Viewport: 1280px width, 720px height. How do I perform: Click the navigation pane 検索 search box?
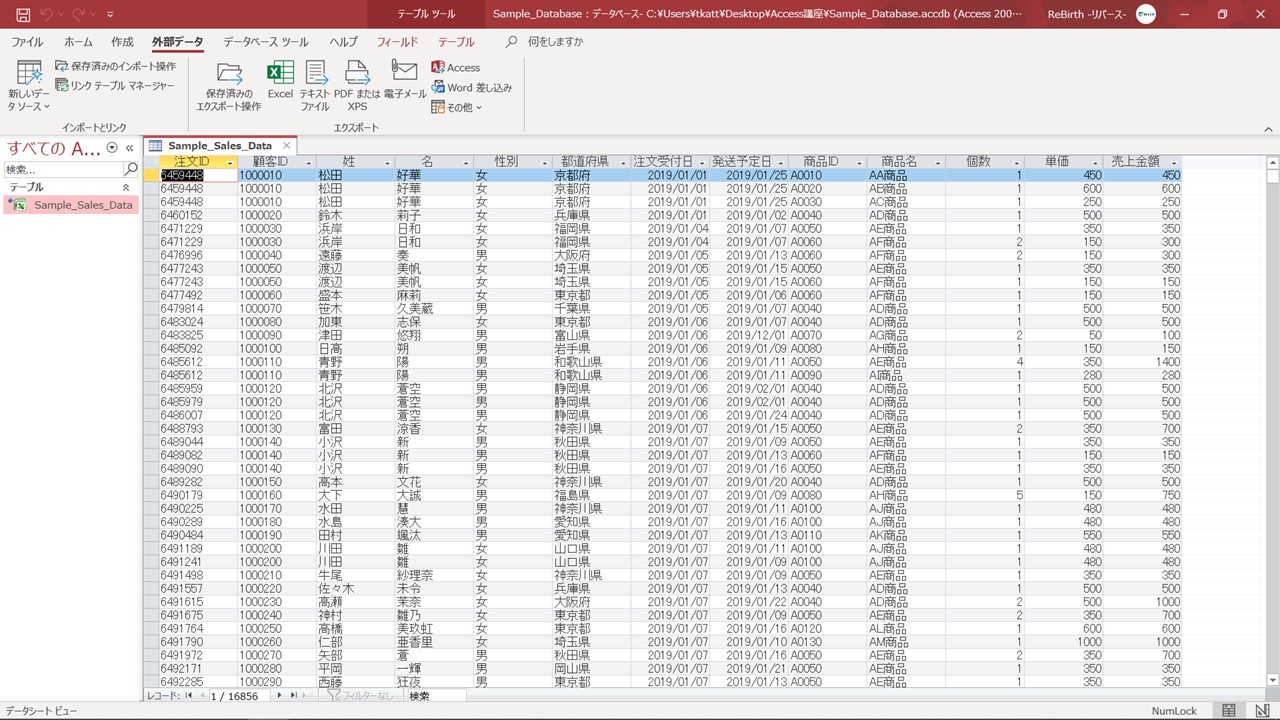click(x=62, y=169)
